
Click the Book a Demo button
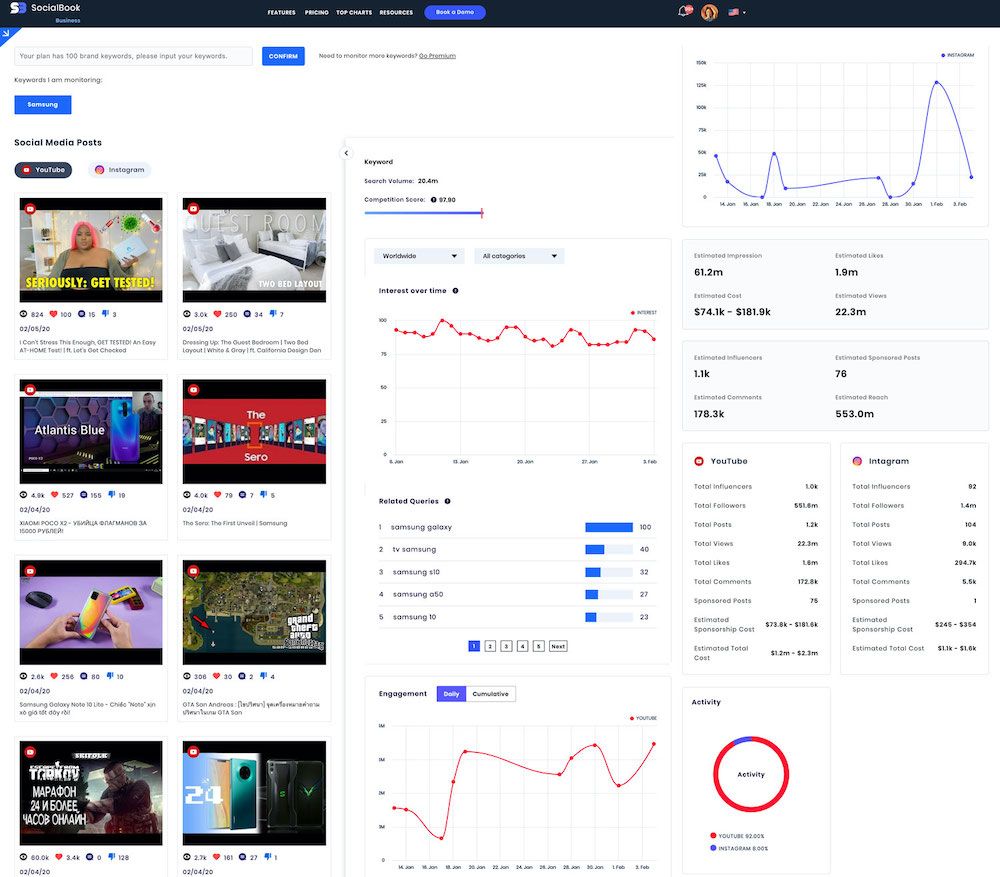pos(455,12)
